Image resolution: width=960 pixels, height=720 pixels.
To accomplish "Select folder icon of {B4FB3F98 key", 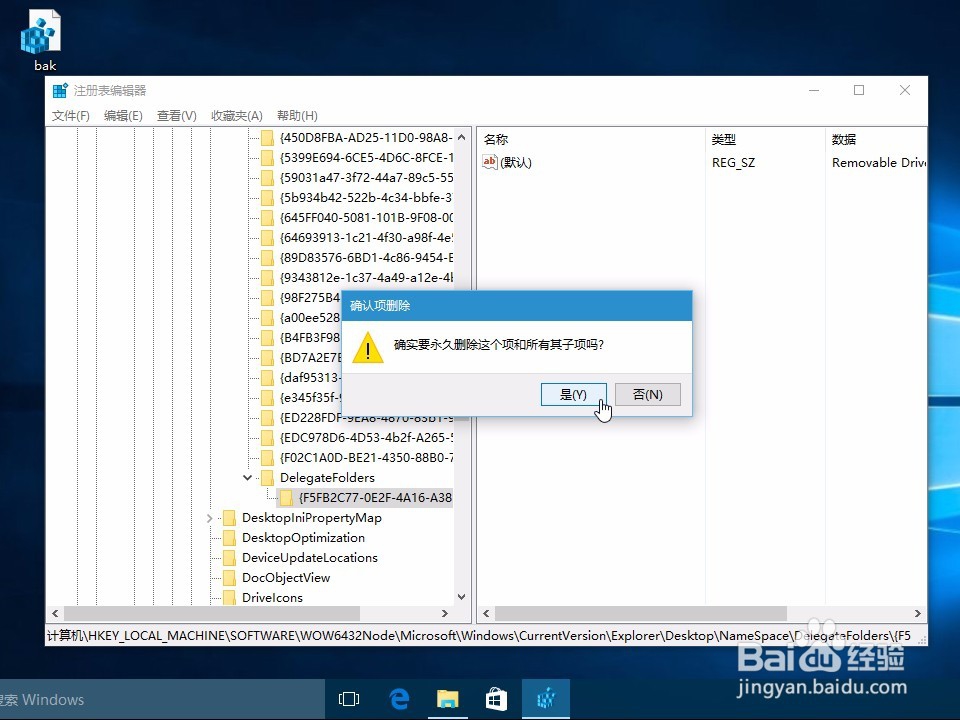I will tap(268, 338).
